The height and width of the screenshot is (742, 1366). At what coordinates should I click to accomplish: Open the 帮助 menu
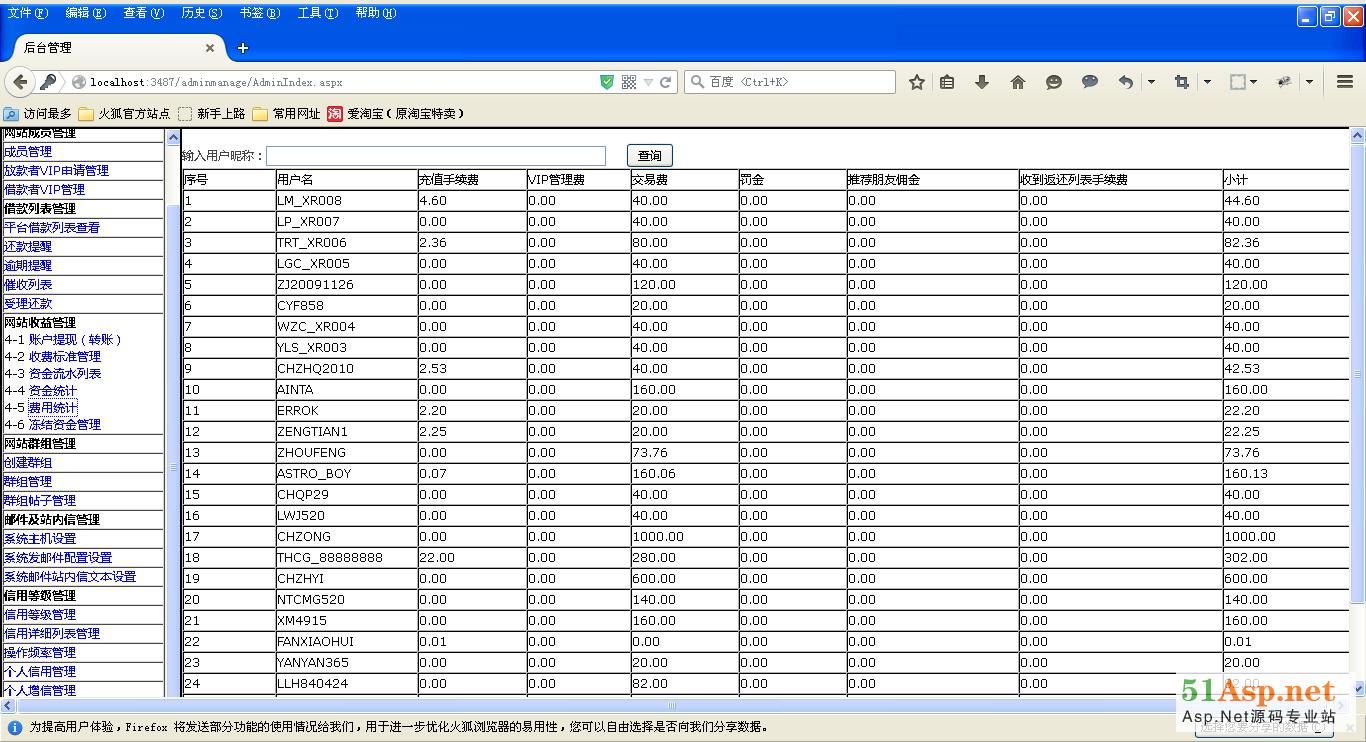pyautogui.click(x=376, y=13)
